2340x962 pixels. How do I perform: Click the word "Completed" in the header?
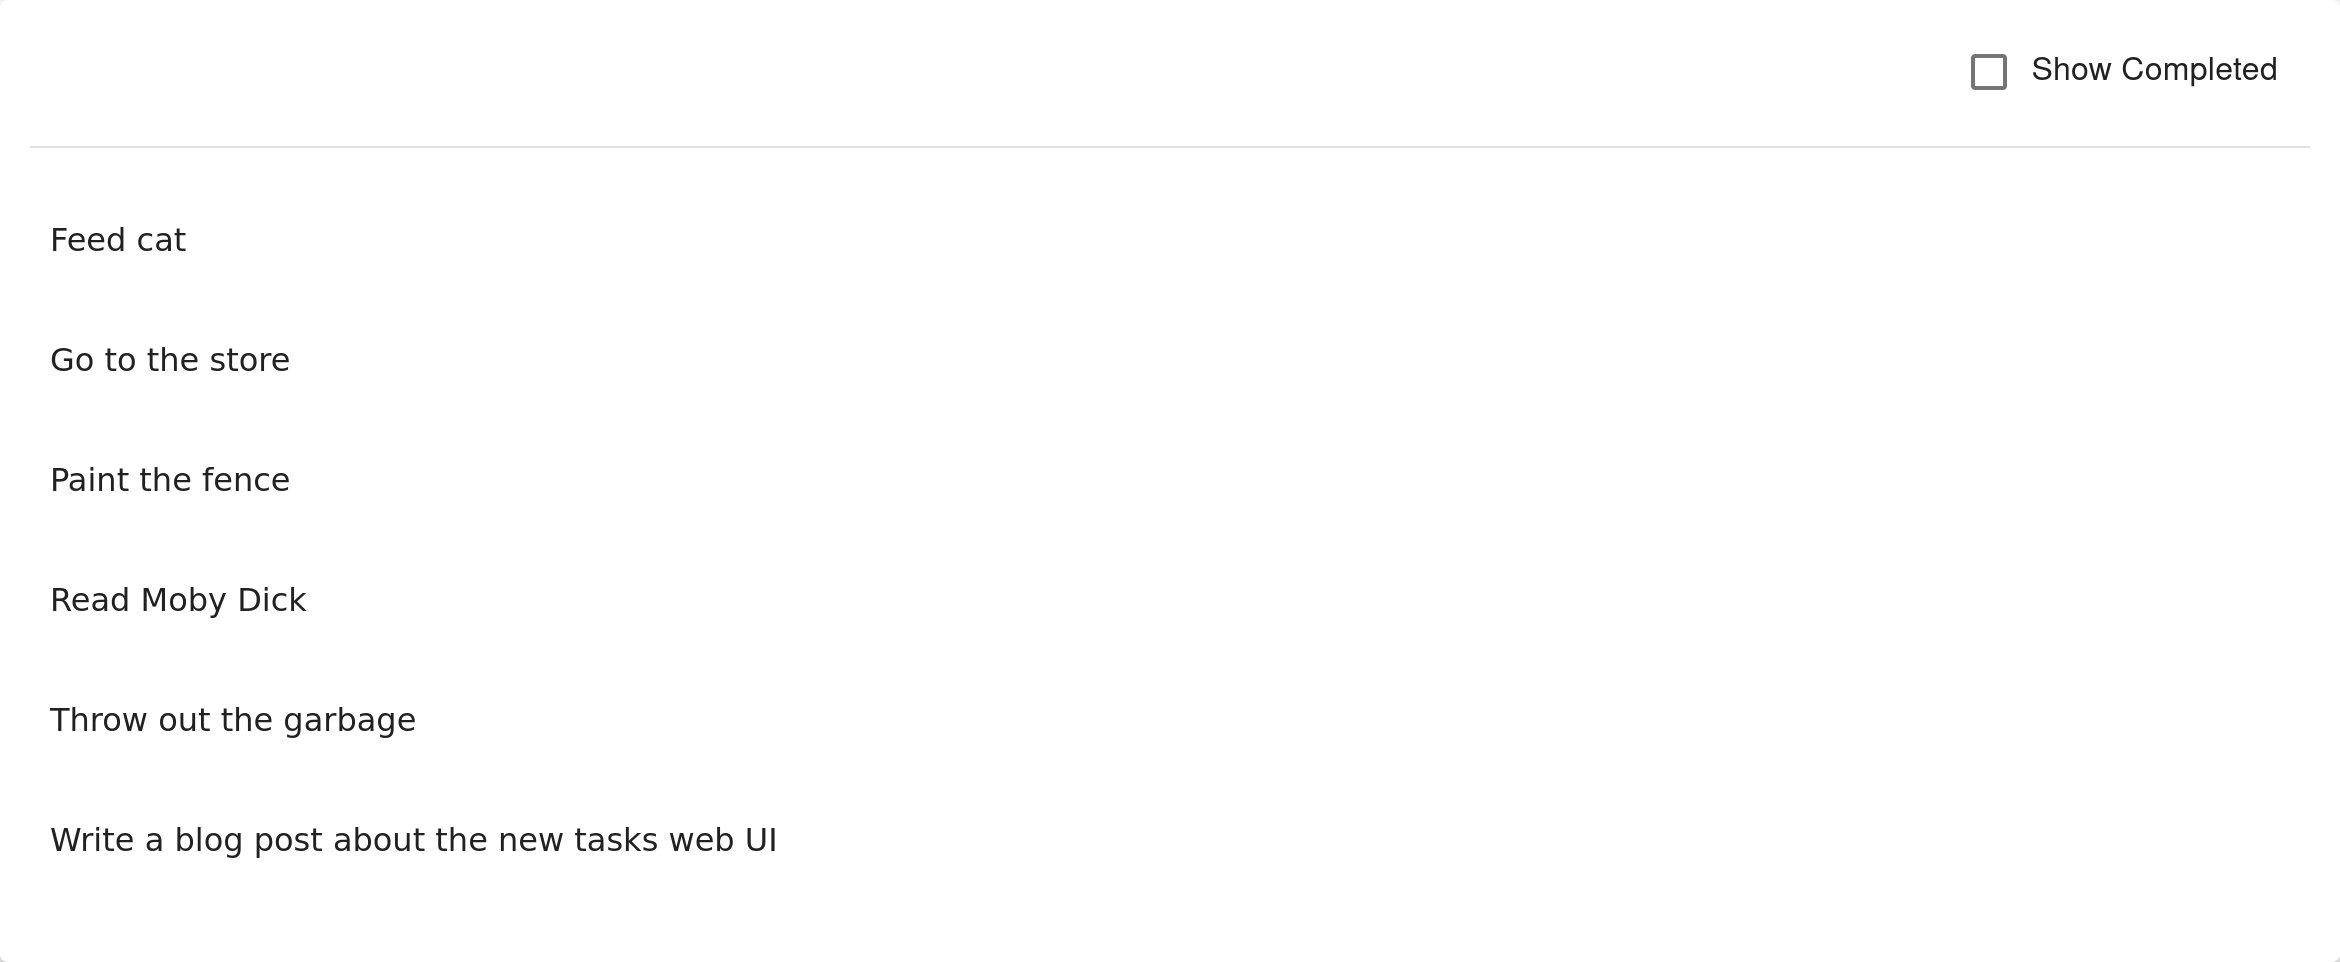(x=2198, y=70)
